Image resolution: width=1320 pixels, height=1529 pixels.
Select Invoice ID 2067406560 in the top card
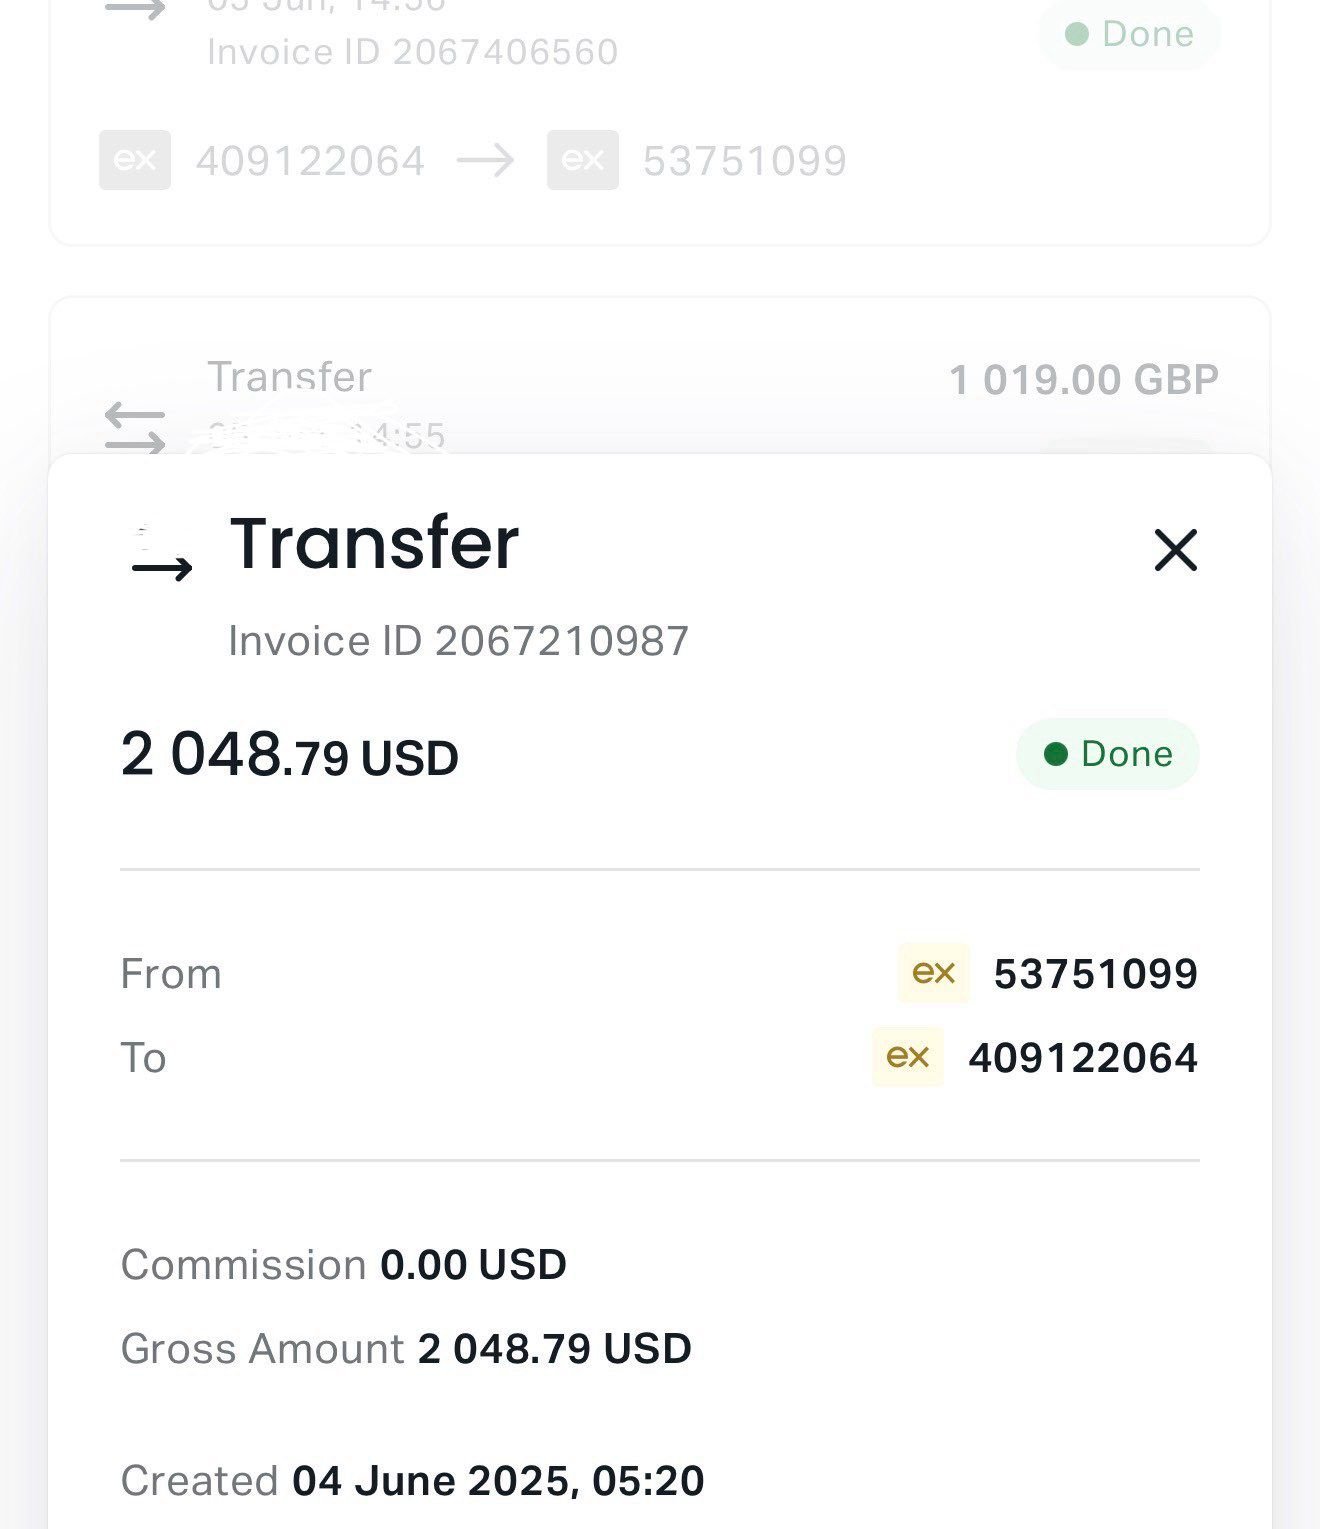(x=412, y=52)
